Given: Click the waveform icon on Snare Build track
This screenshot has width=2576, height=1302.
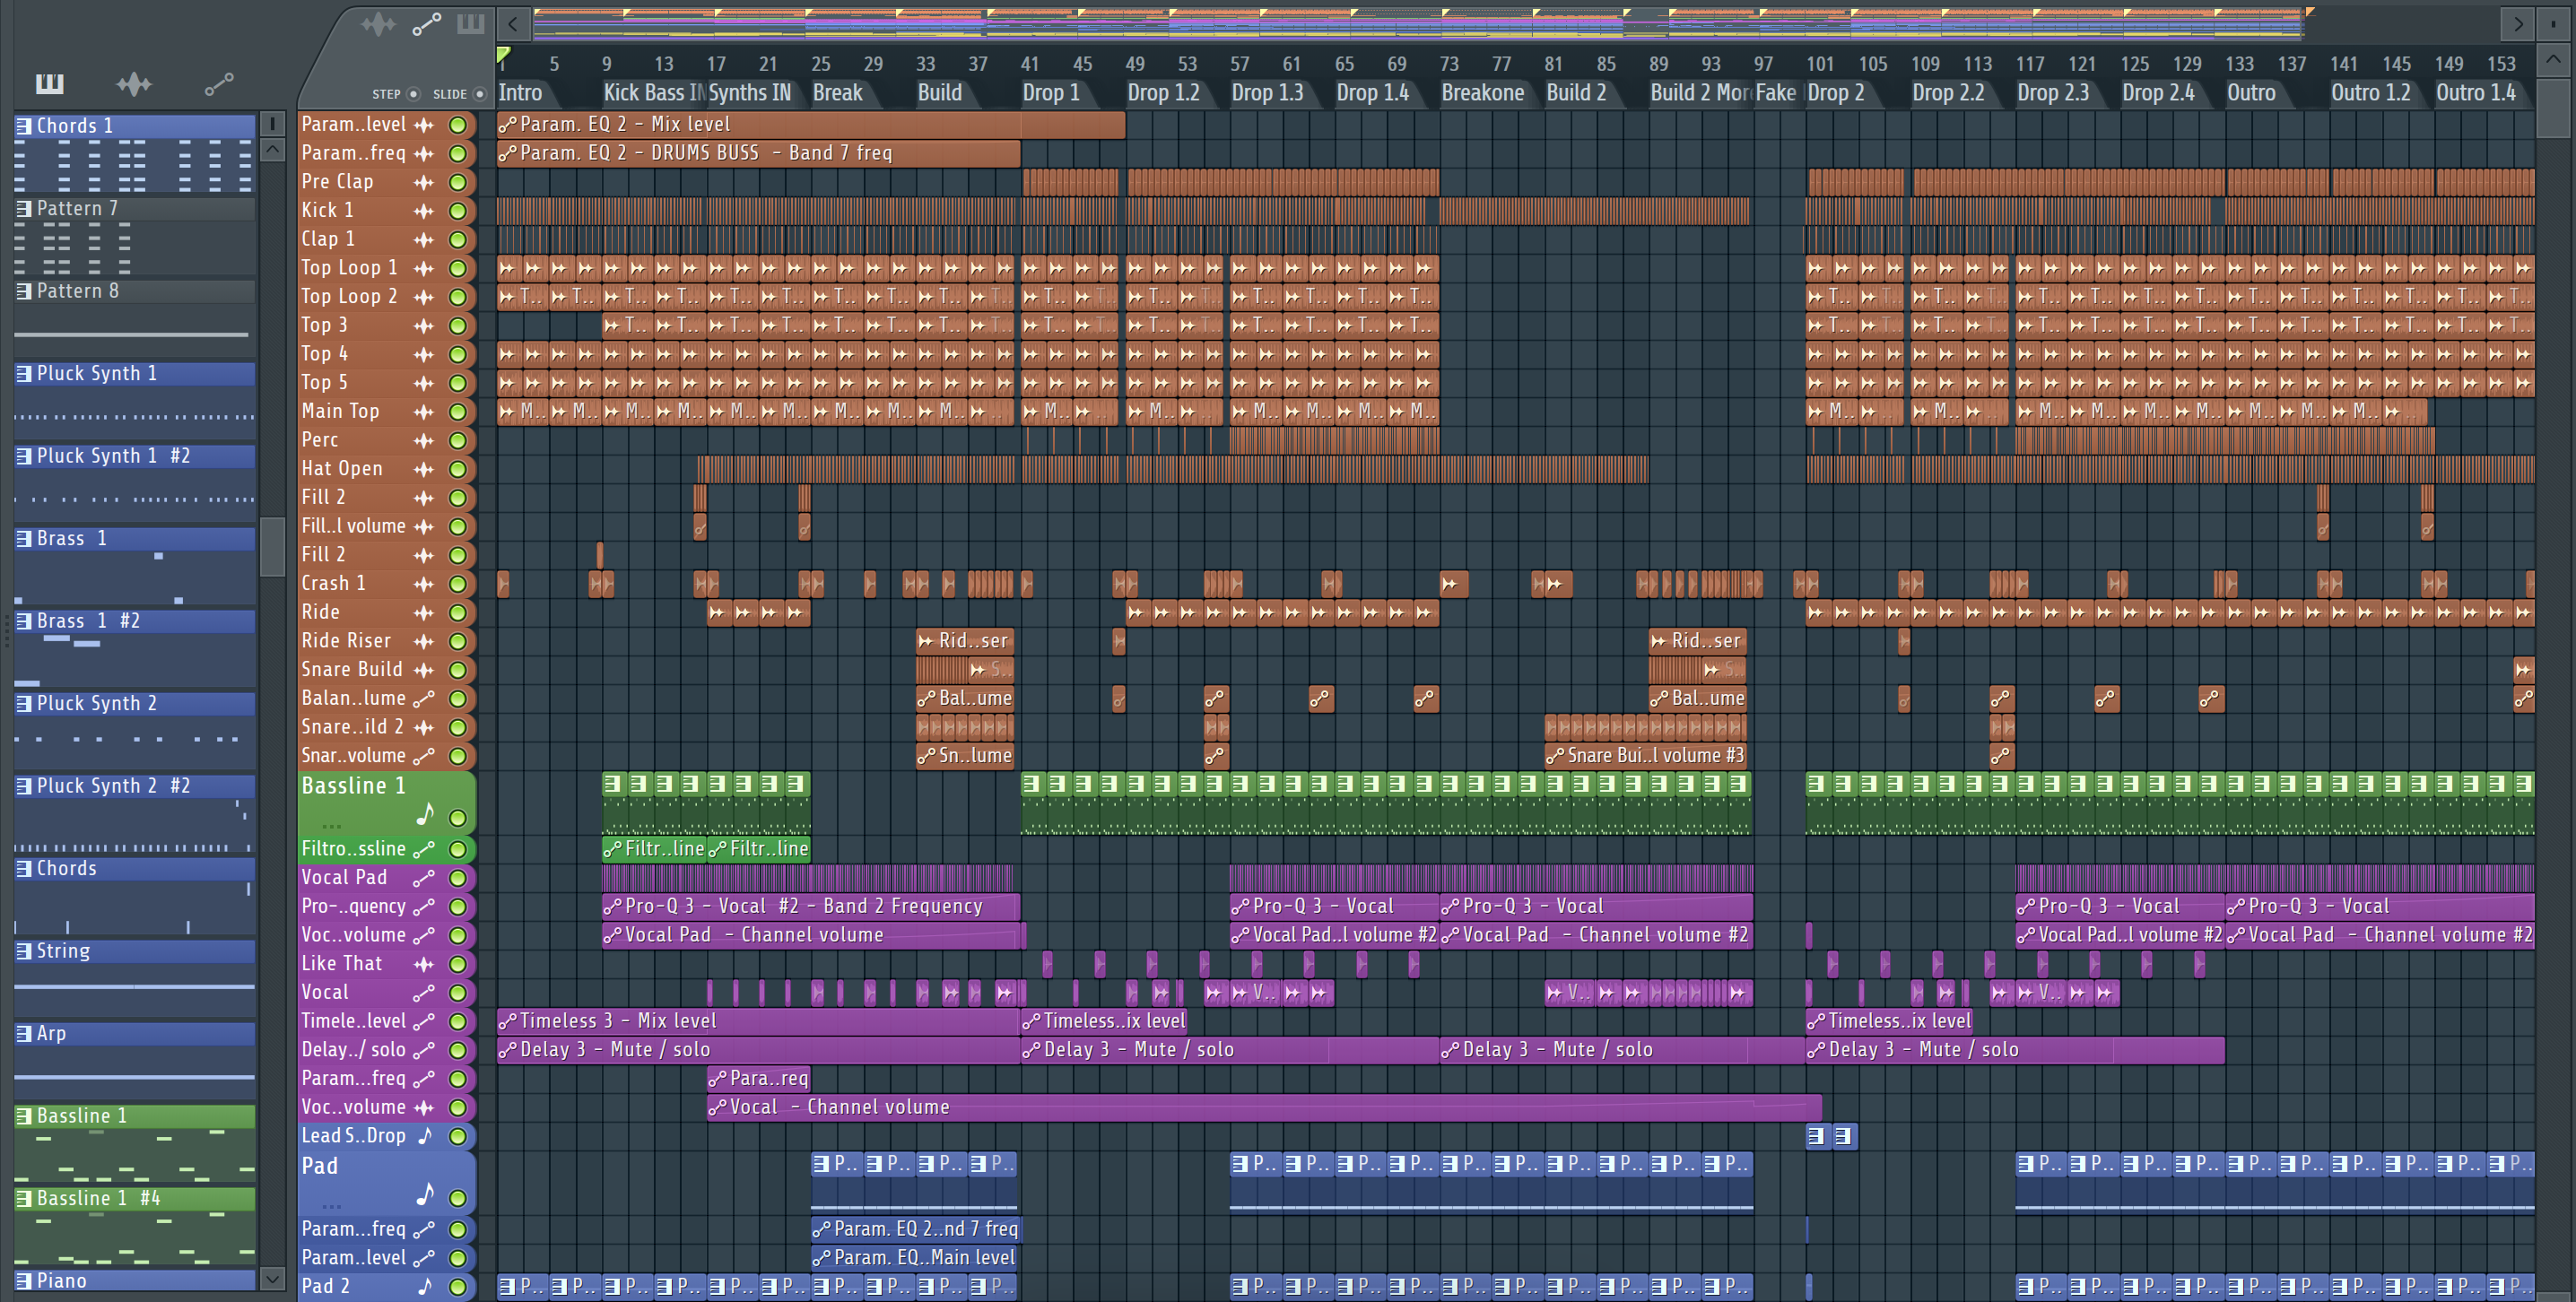Looking at the screenshot, I should [x=424, y=670].
